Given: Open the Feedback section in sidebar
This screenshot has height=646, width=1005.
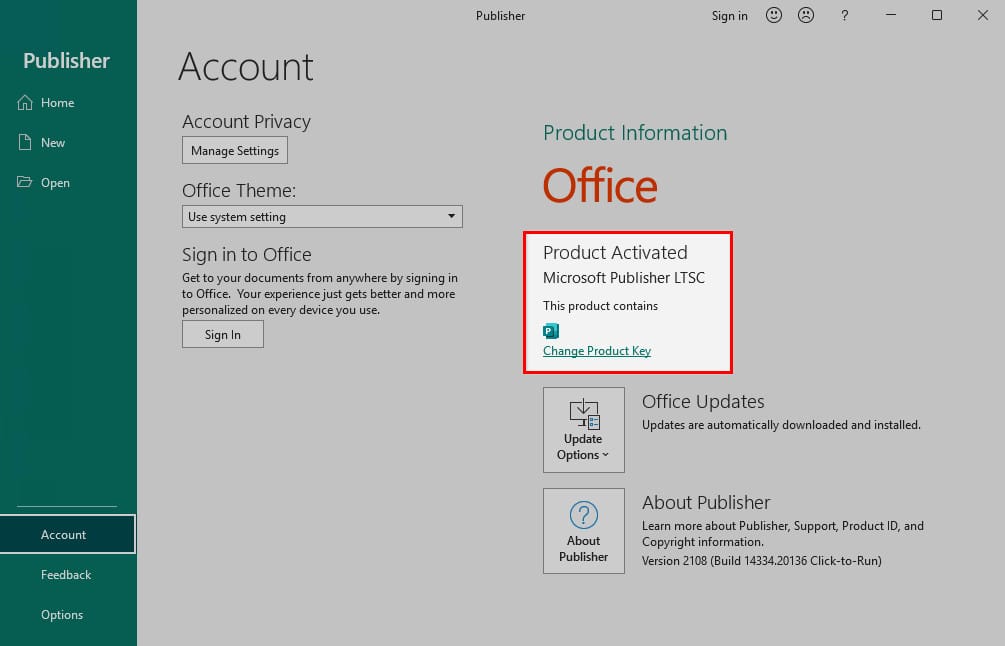Looking at the screenshot, I should point(66,575).
